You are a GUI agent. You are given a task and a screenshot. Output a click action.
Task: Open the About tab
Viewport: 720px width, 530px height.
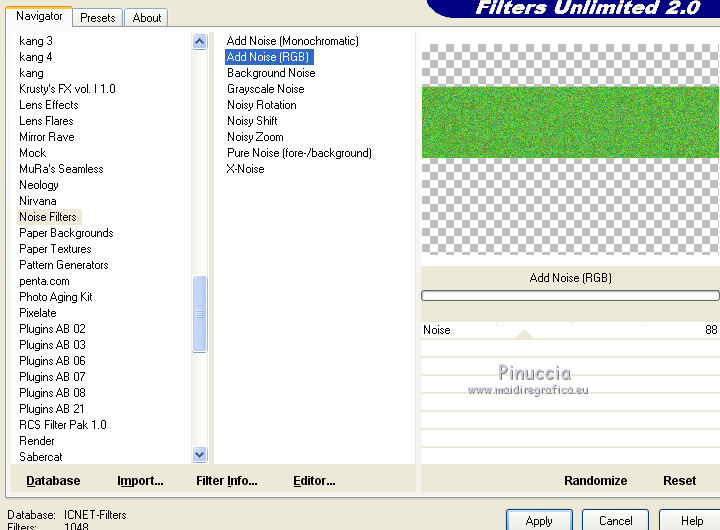pos(146,18)
